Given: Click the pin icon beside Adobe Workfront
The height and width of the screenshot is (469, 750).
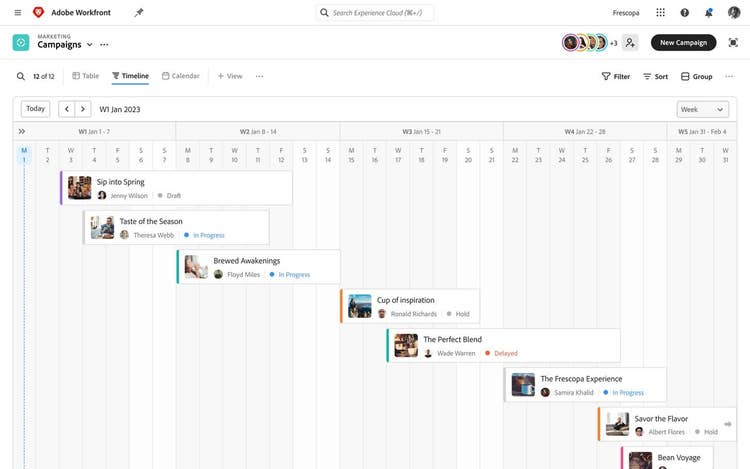Looking at the screenshot, I should pos(139,13).
